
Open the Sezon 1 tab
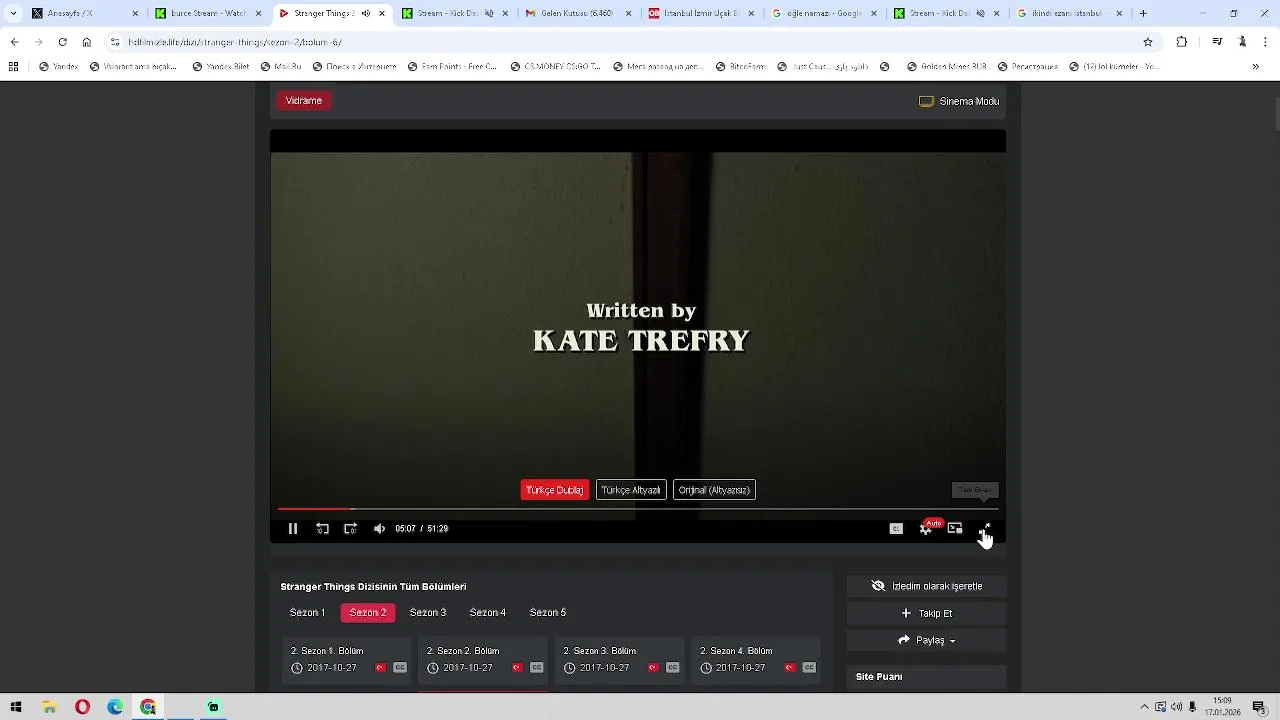pos(307,612)
